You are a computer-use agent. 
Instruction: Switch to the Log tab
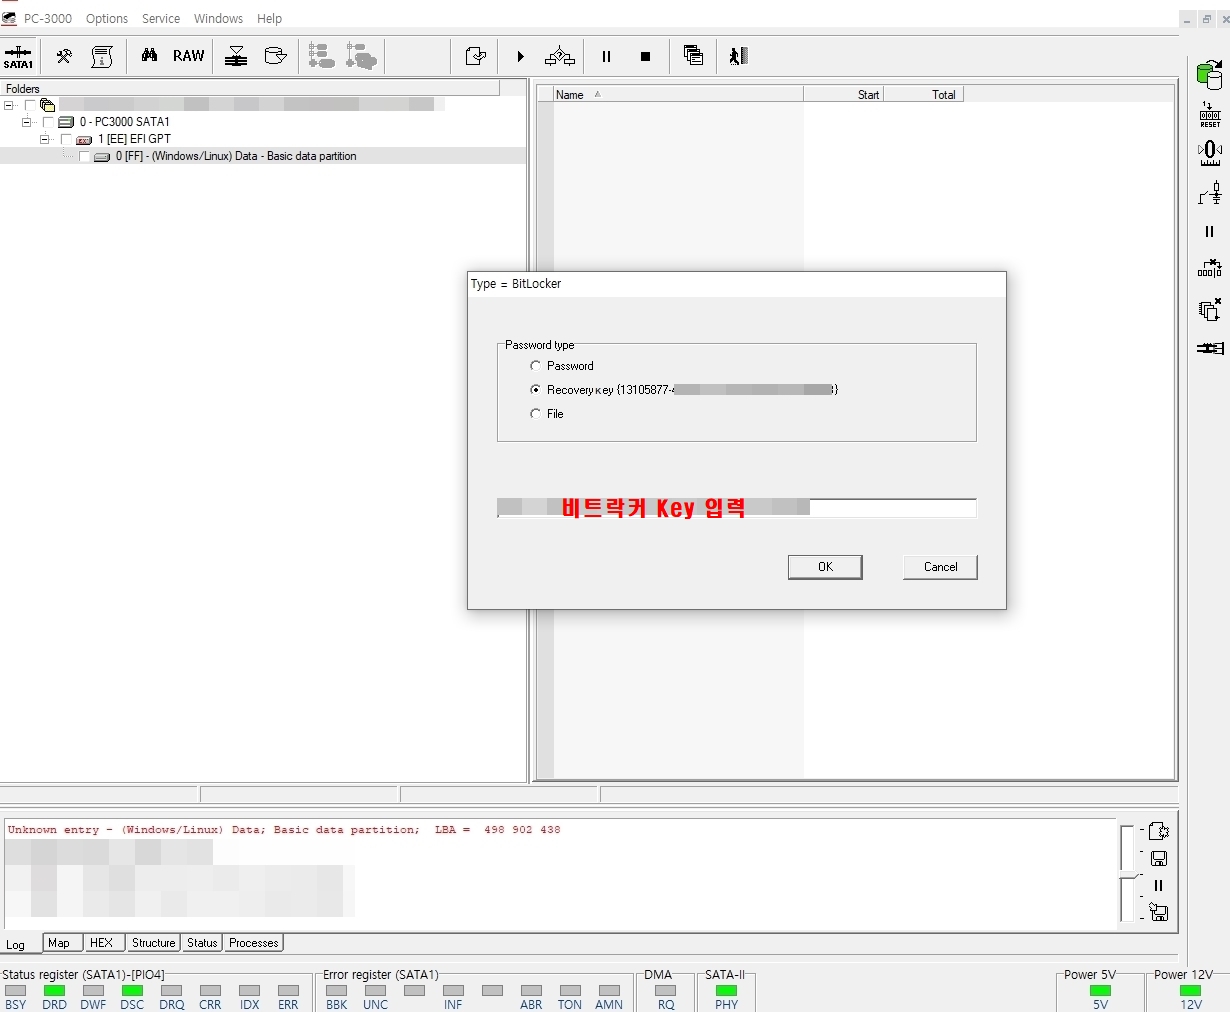click(x=16, y=944)
